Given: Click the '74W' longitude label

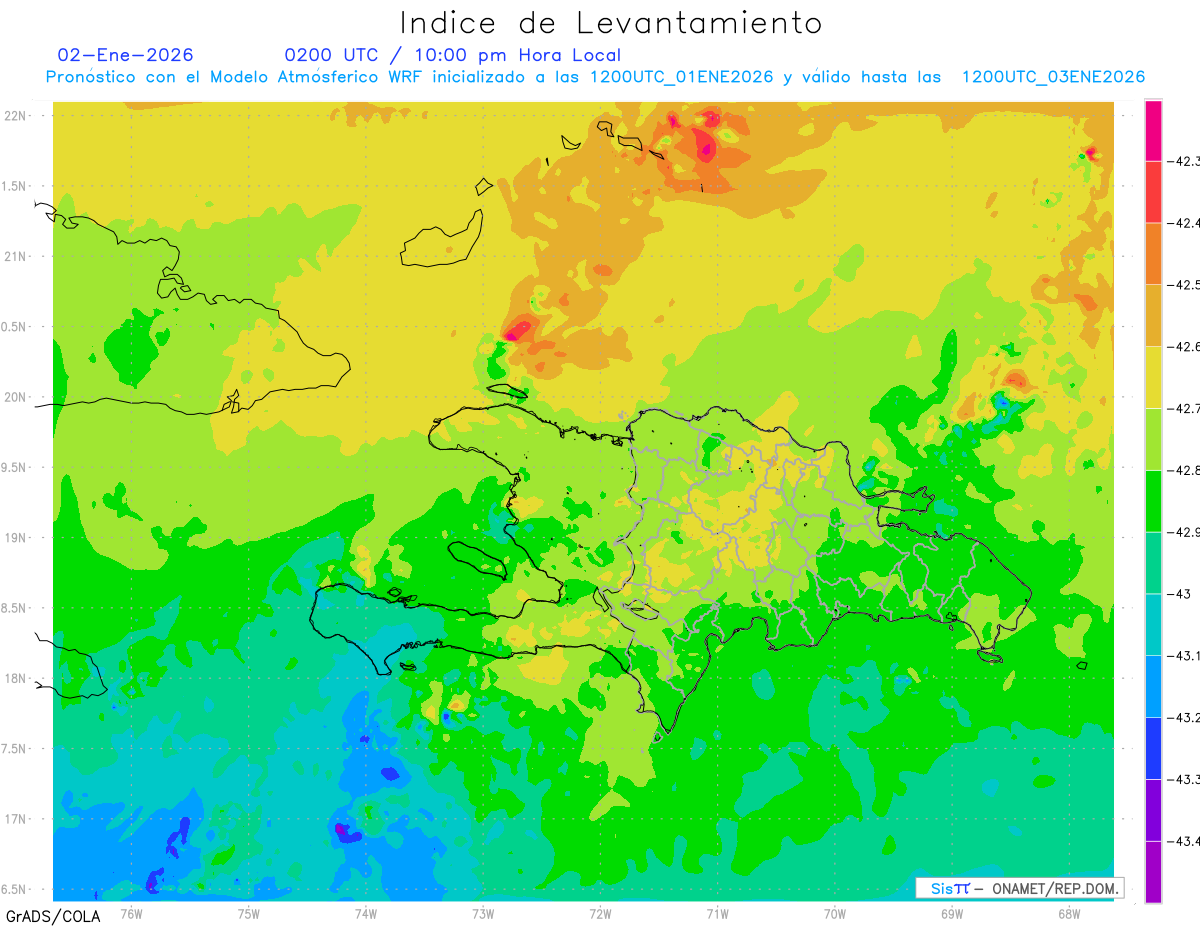Looking at the screenshot, I should [366, 914].
